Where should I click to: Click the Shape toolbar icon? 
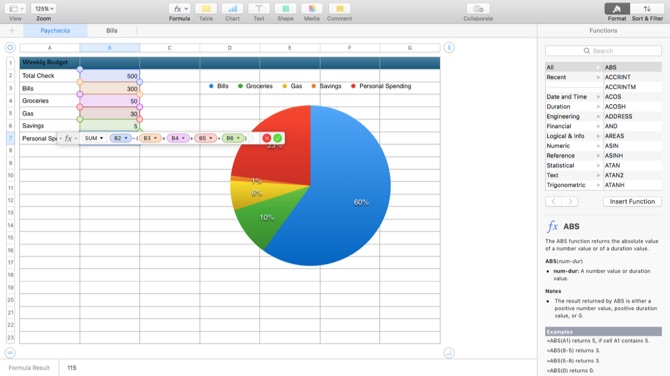[285, 9]
